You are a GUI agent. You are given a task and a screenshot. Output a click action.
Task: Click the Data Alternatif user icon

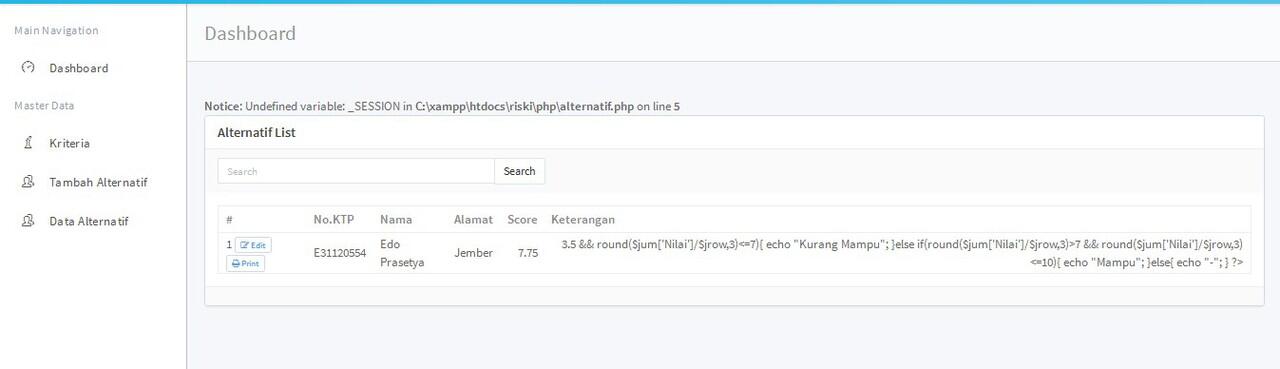tap(28, 221)
